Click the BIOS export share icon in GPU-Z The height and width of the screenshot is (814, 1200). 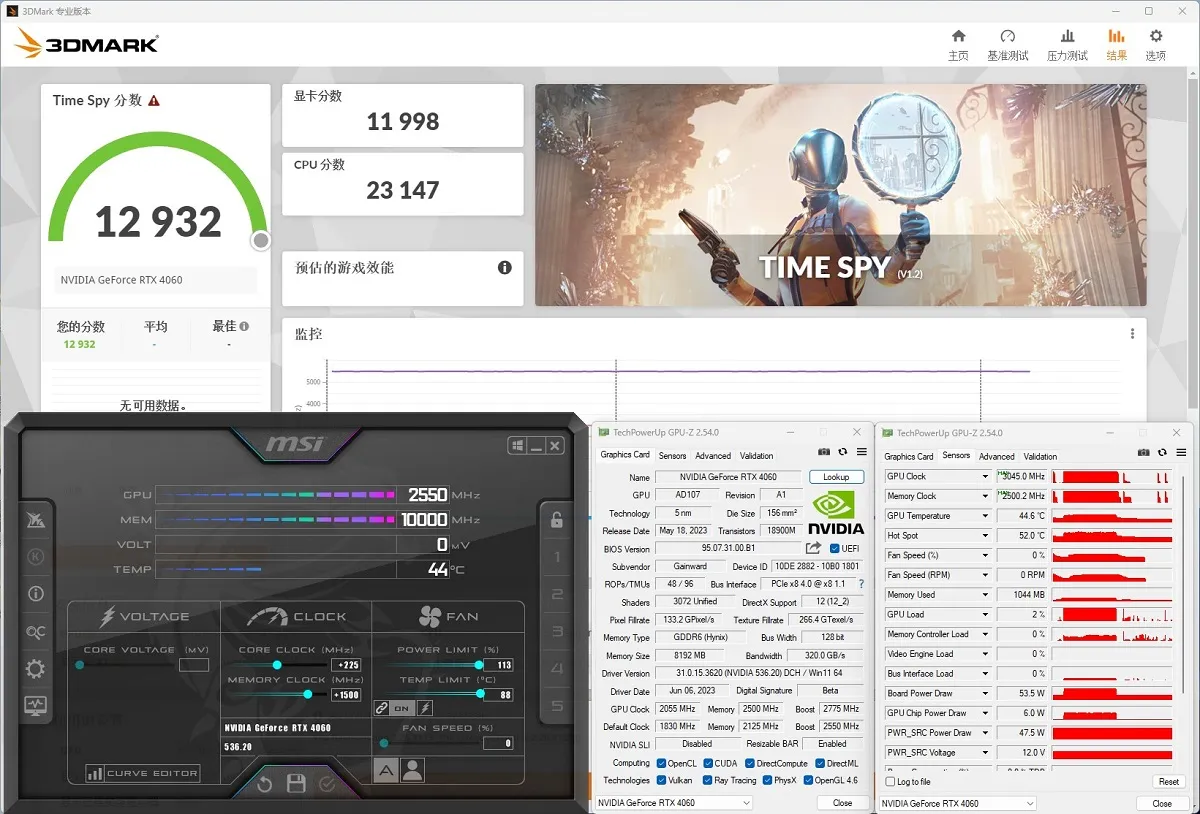click(813, 548)
